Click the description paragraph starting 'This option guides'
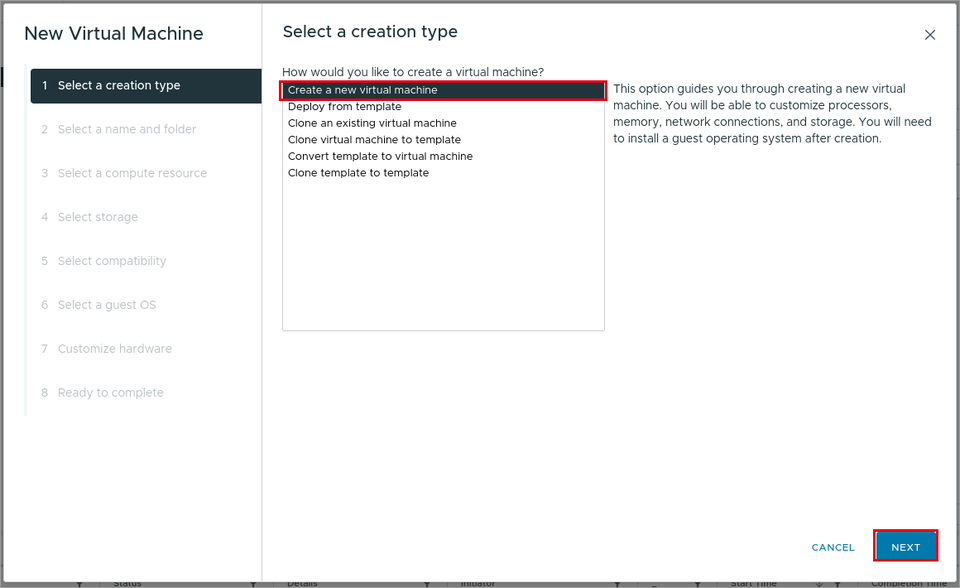The image size is (960, 588). pyautogui.click(x=772, y=113)
